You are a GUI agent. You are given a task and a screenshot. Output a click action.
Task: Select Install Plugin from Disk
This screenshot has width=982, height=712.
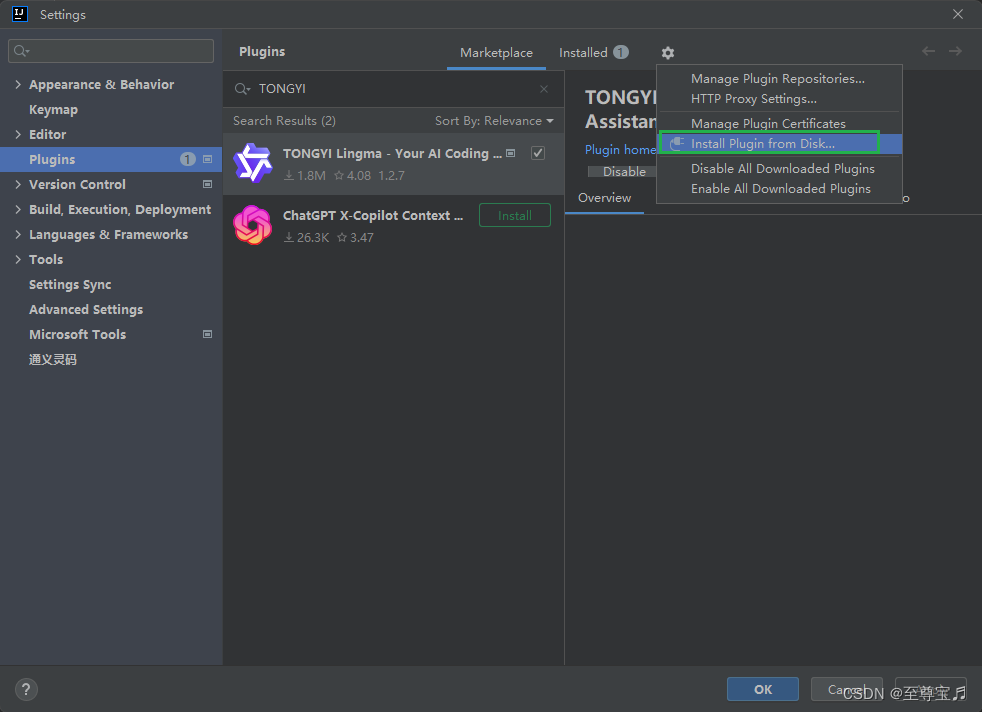tap(779, 144)
